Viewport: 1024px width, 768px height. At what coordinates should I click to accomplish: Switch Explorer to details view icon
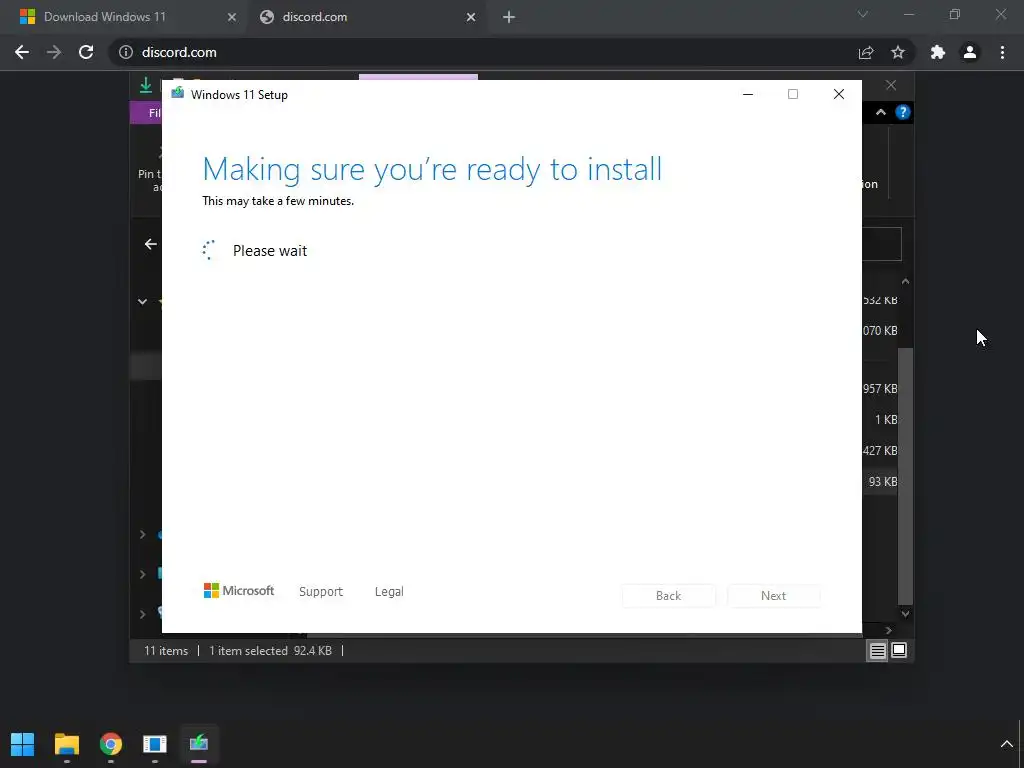[878, 650]
